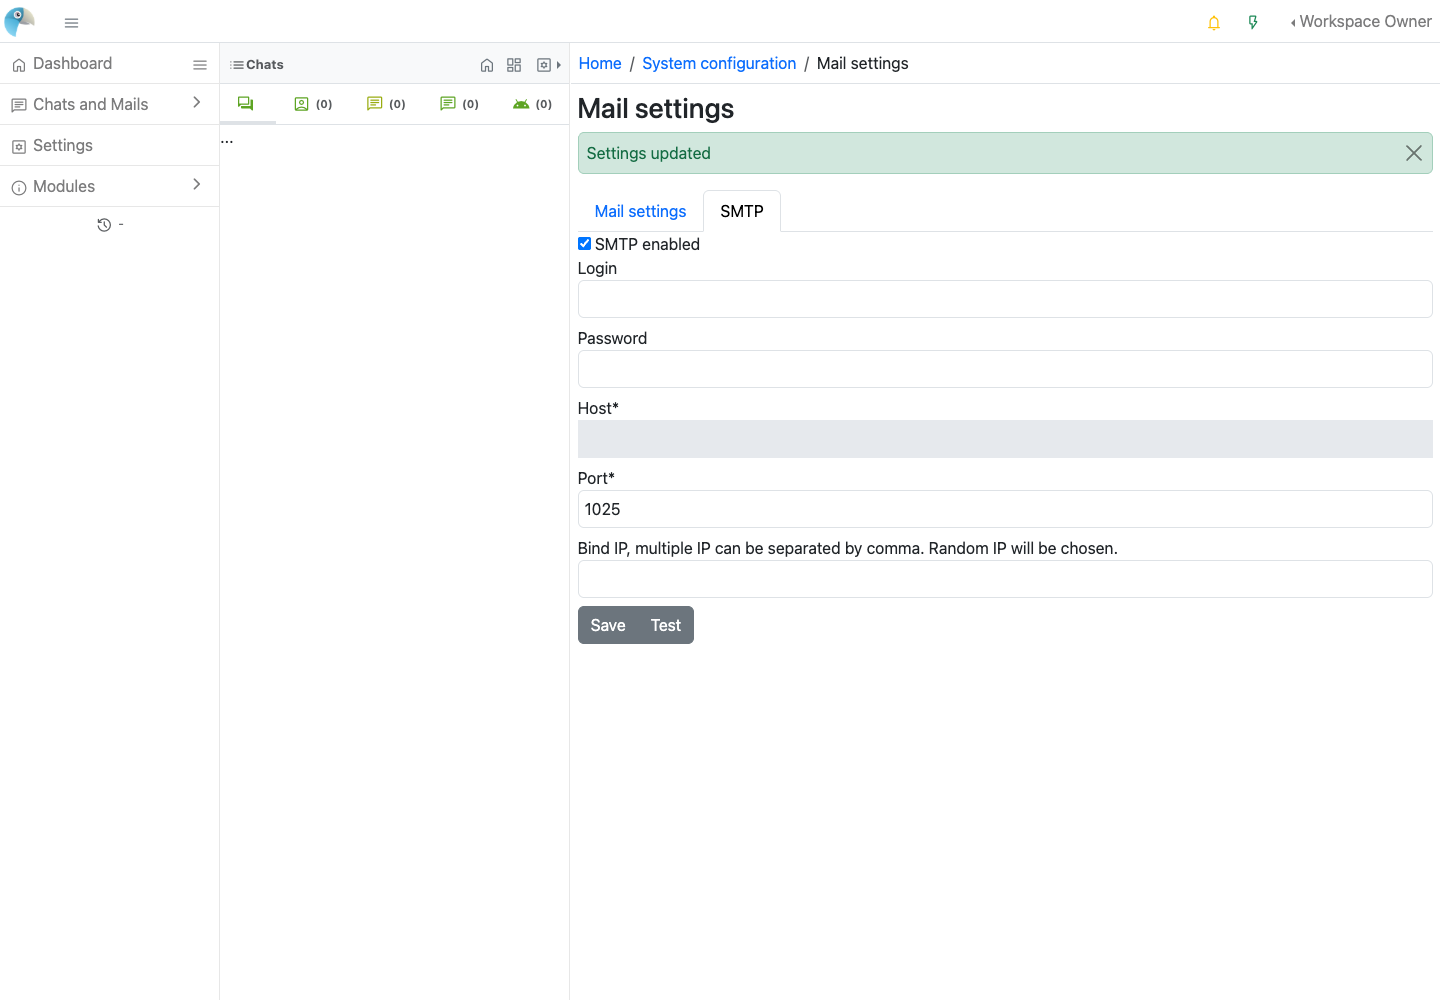Open the dashboard grid icon in Chats header
1440x1000 pixels.
(514, 65)
